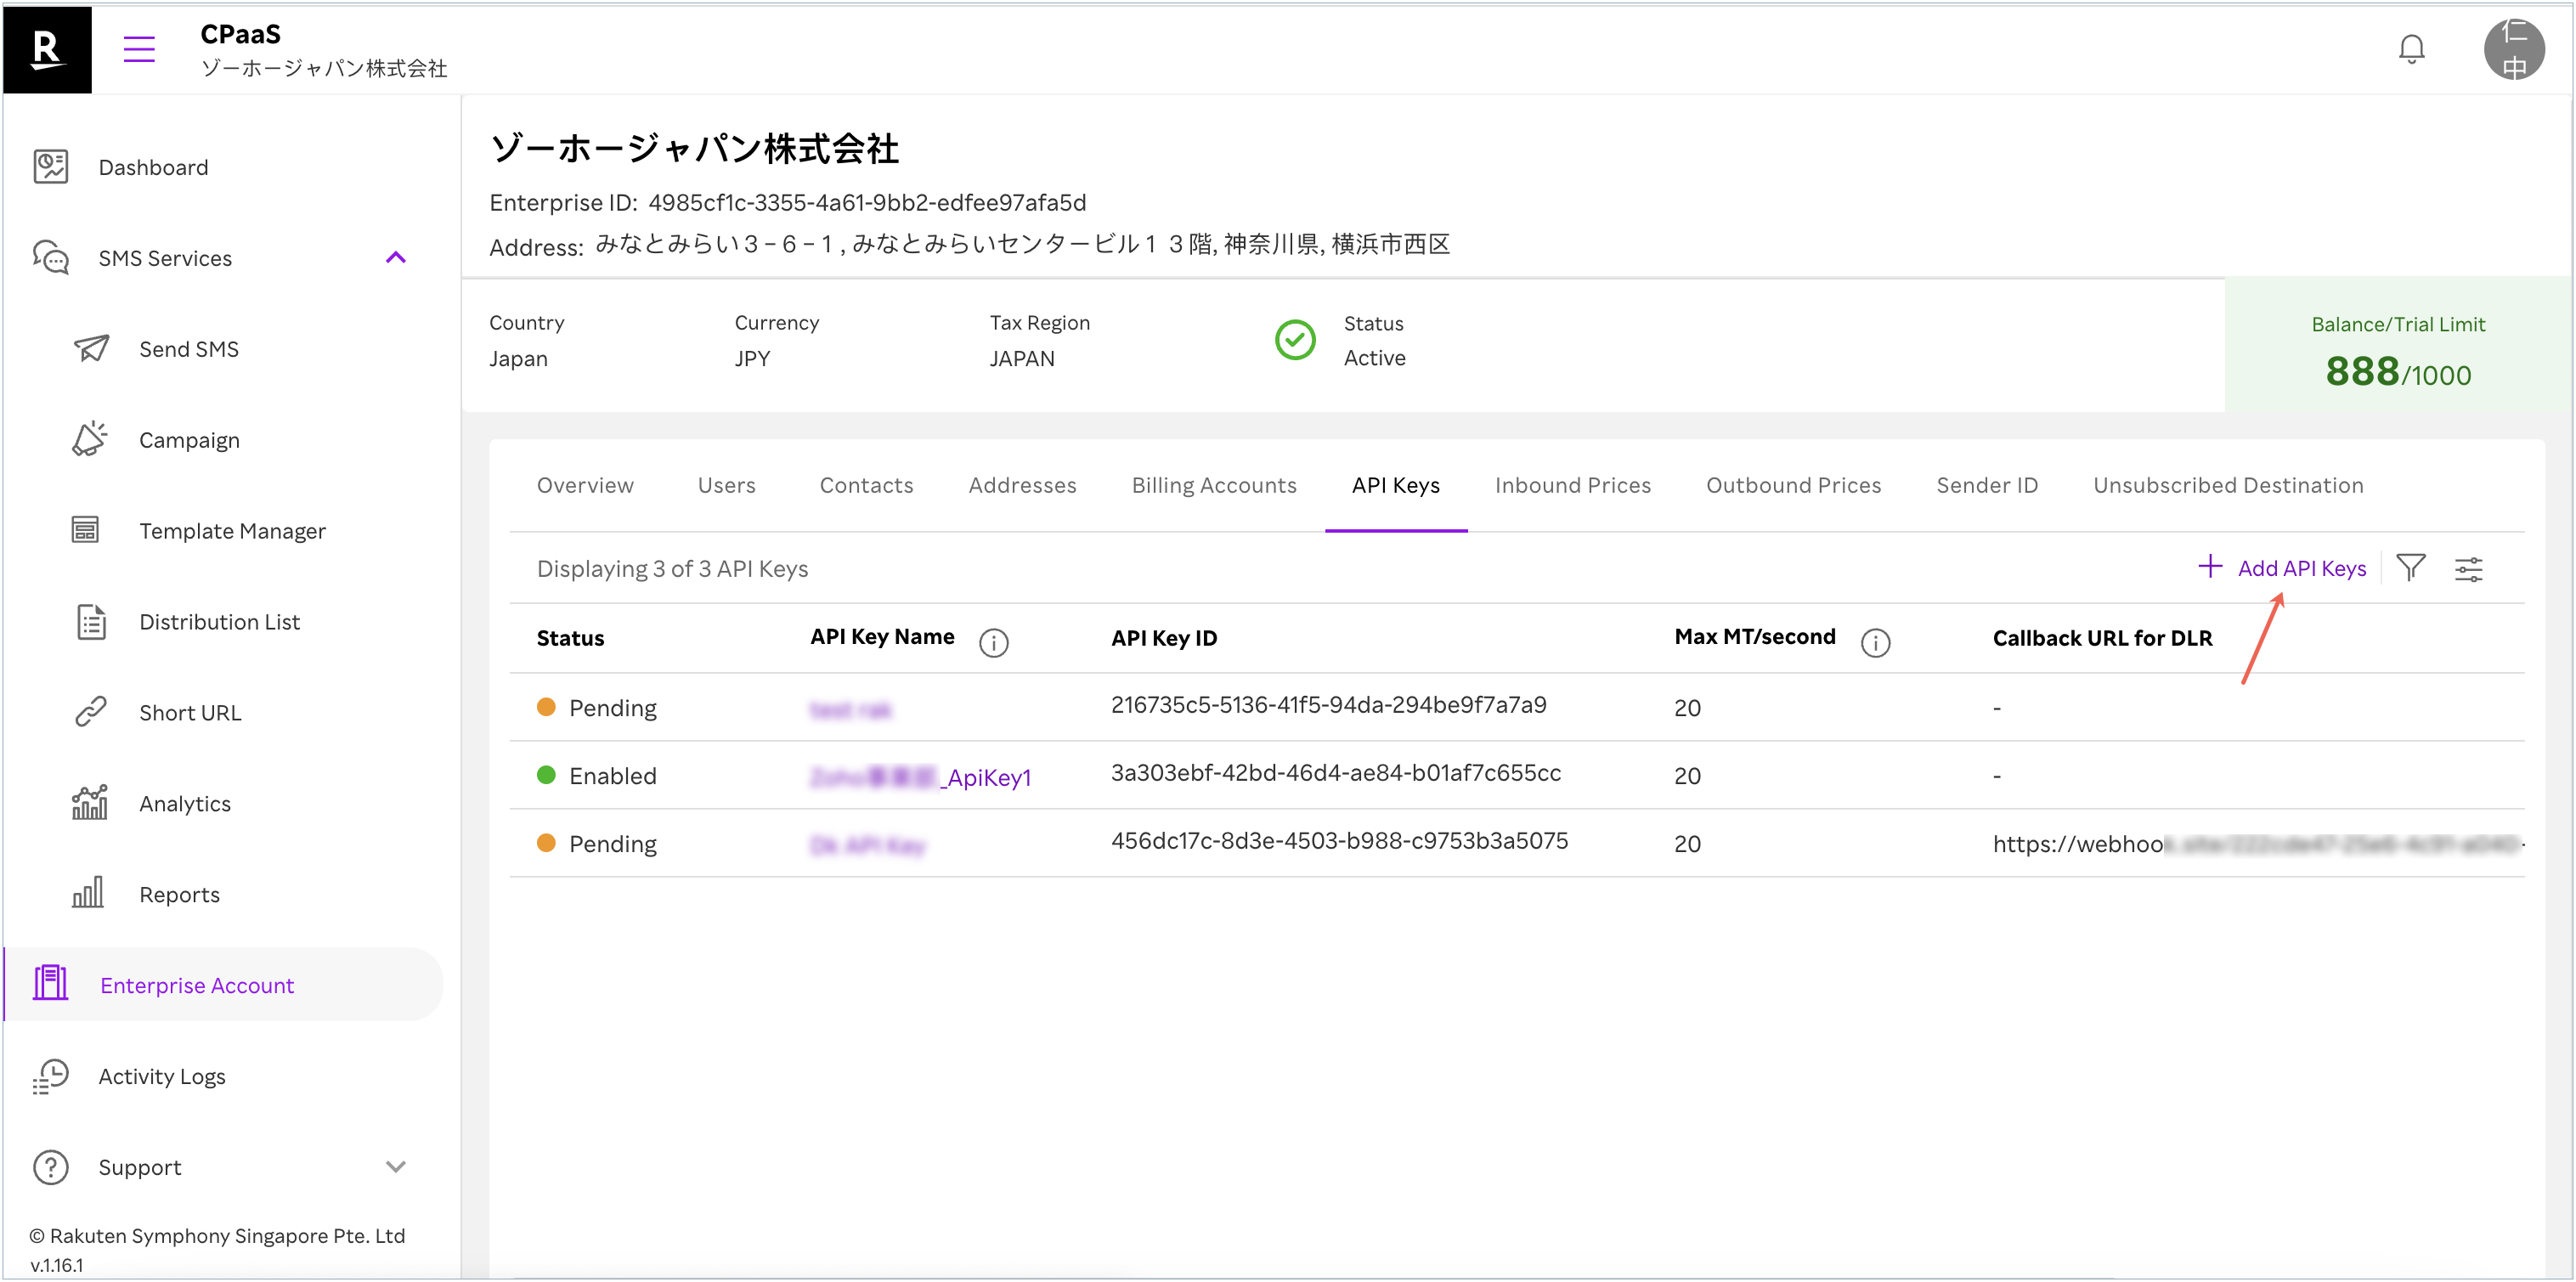Click the Callback URL for DLR header
2576x1282 pixels.
[x=2102, y=638]
